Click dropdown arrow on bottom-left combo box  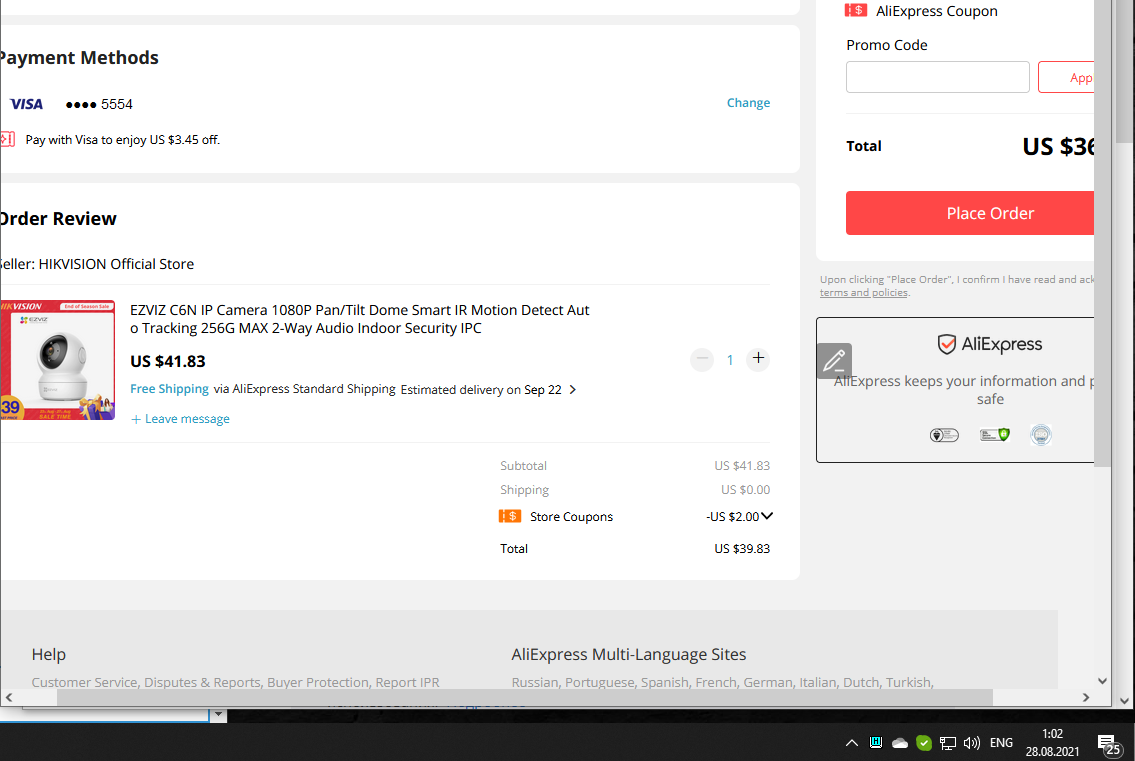click(218, 715)
